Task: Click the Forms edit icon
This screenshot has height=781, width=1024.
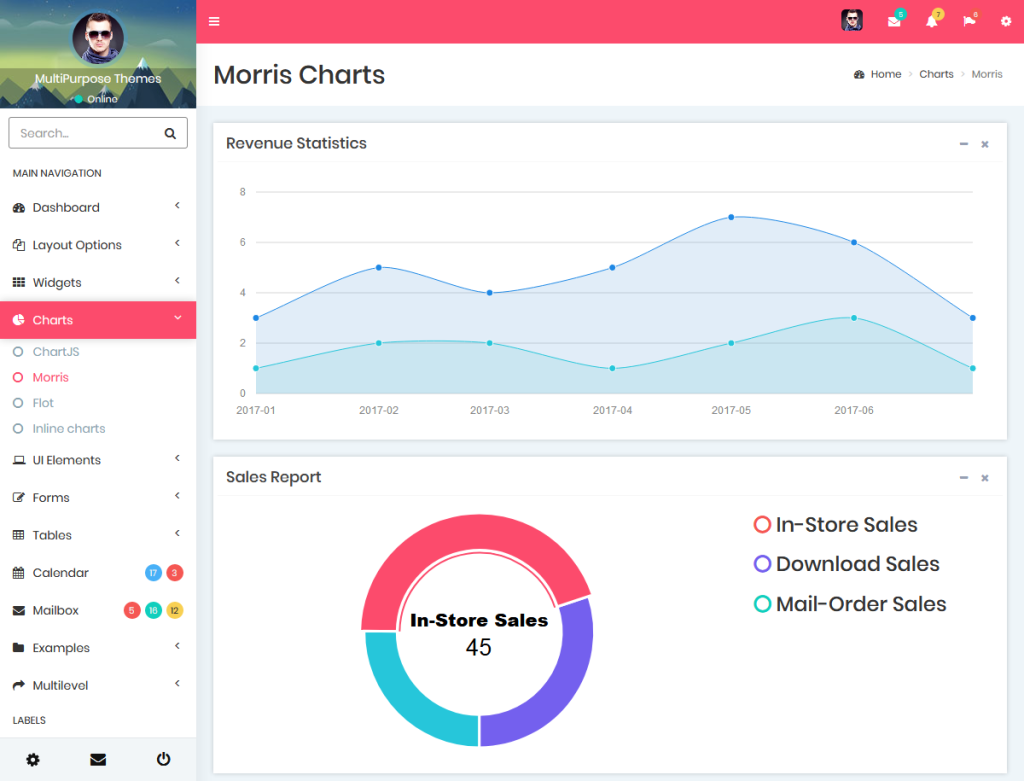Action: [19, 498]
